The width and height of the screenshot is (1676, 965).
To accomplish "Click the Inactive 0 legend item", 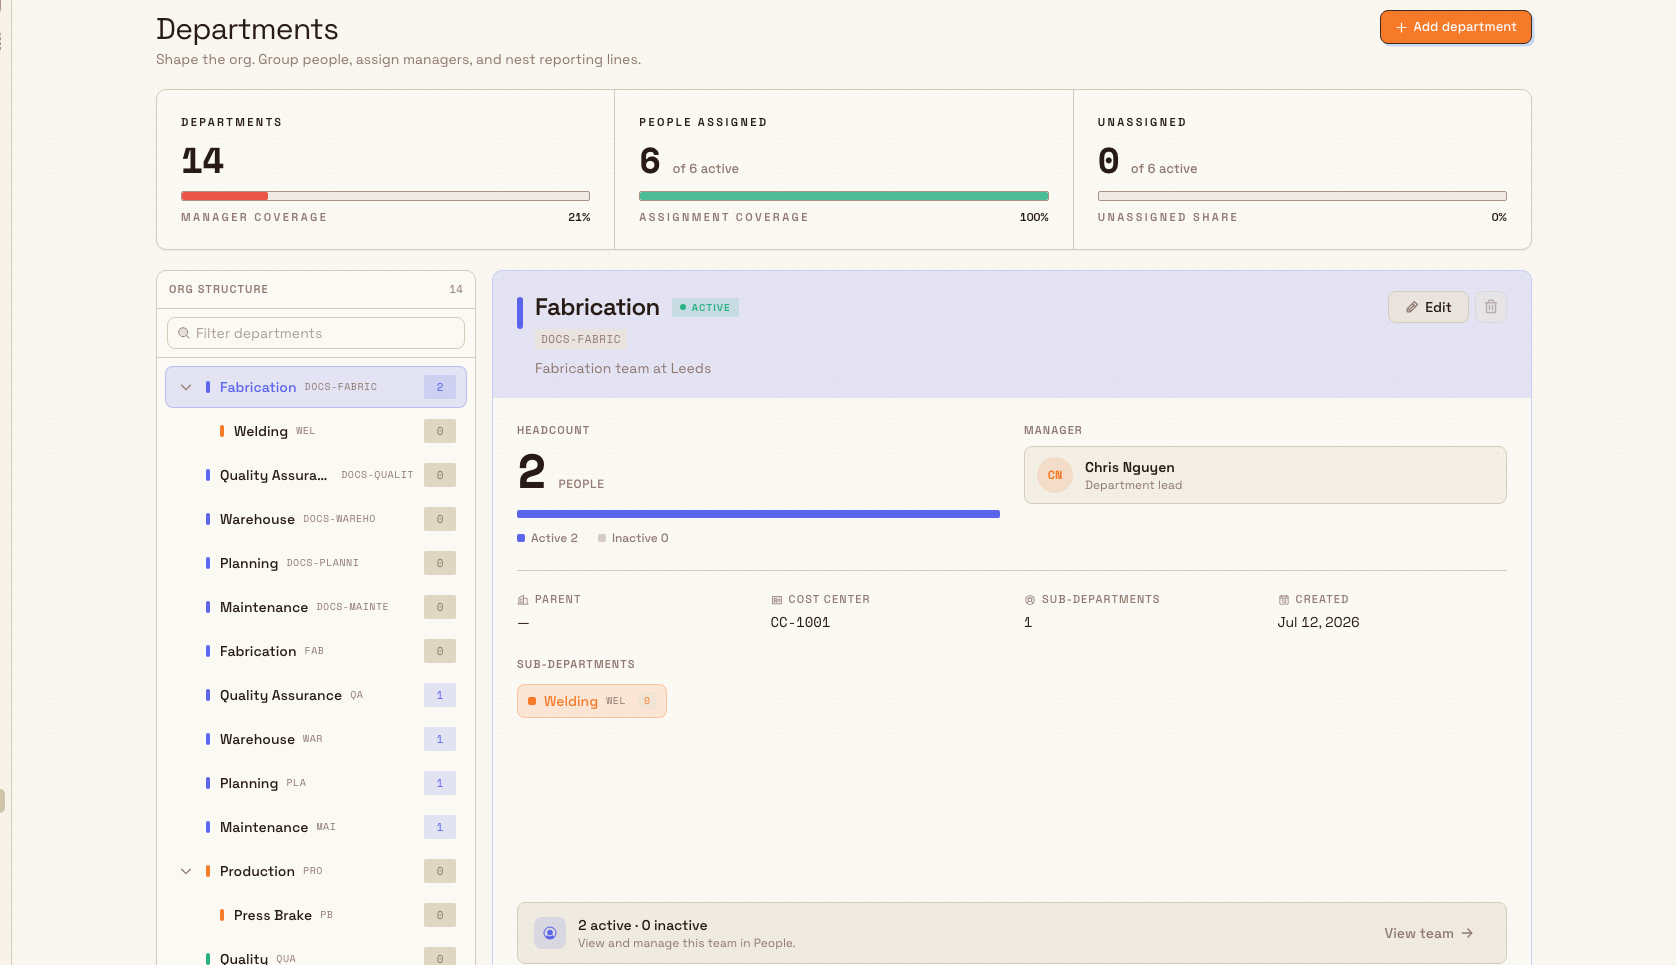I will pos(633,538).
